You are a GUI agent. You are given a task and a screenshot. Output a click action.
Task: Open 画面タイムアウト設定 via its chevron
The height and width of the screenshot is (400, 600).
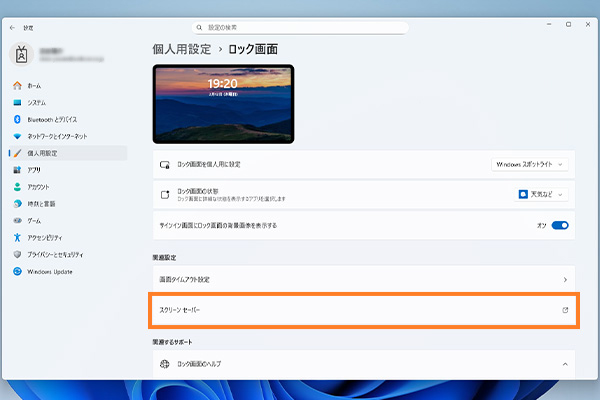tap(565, 280)
